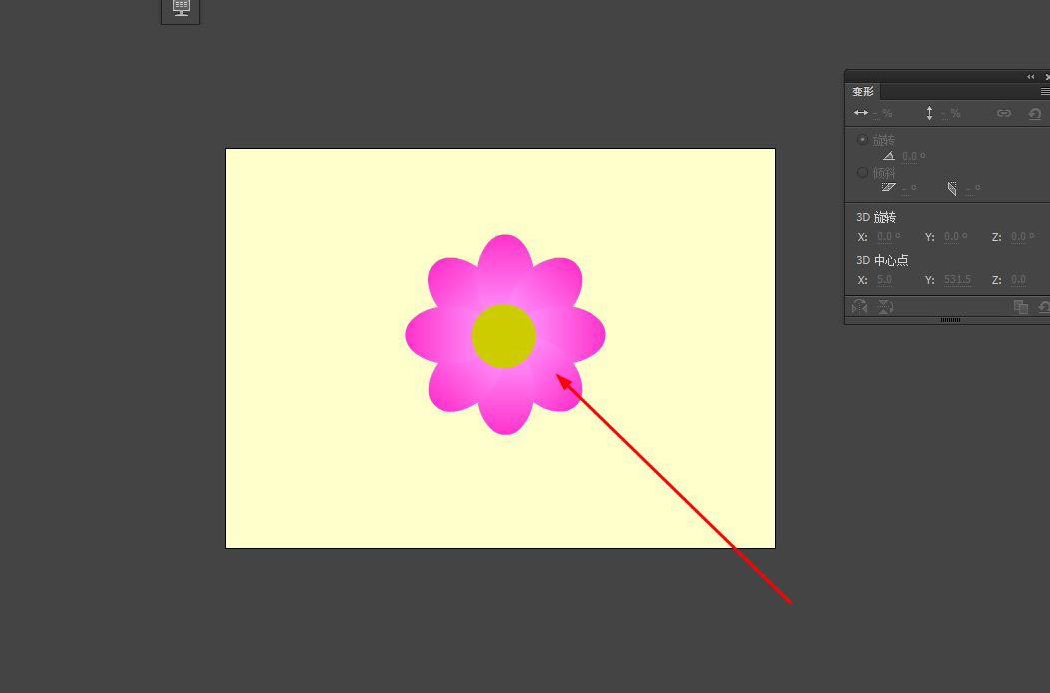Click the vertical flip icon at panel bottom

point(886,307)
